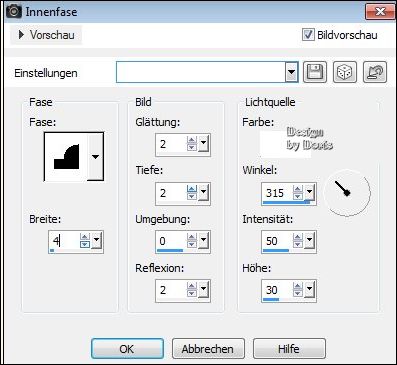This screenshot has width=397, height=365.
Task: Click the randomize parameters dice icon
Action: [x=345, y=72]
